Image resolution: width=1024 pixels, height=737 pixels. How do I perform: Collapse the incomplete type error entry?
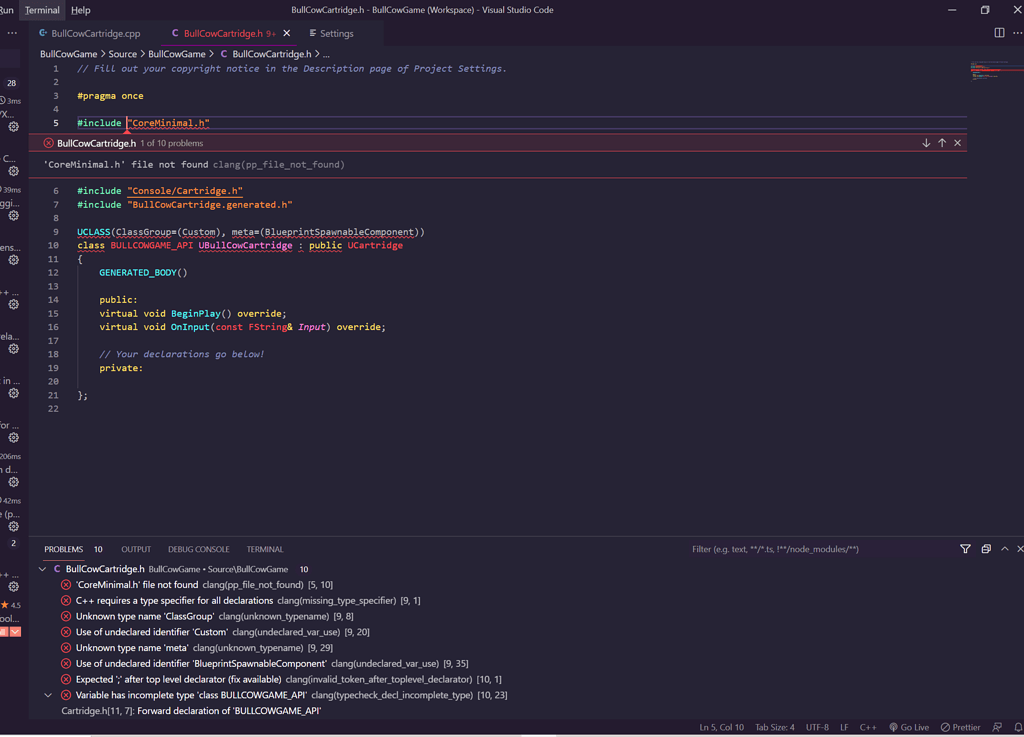(48, 695)
